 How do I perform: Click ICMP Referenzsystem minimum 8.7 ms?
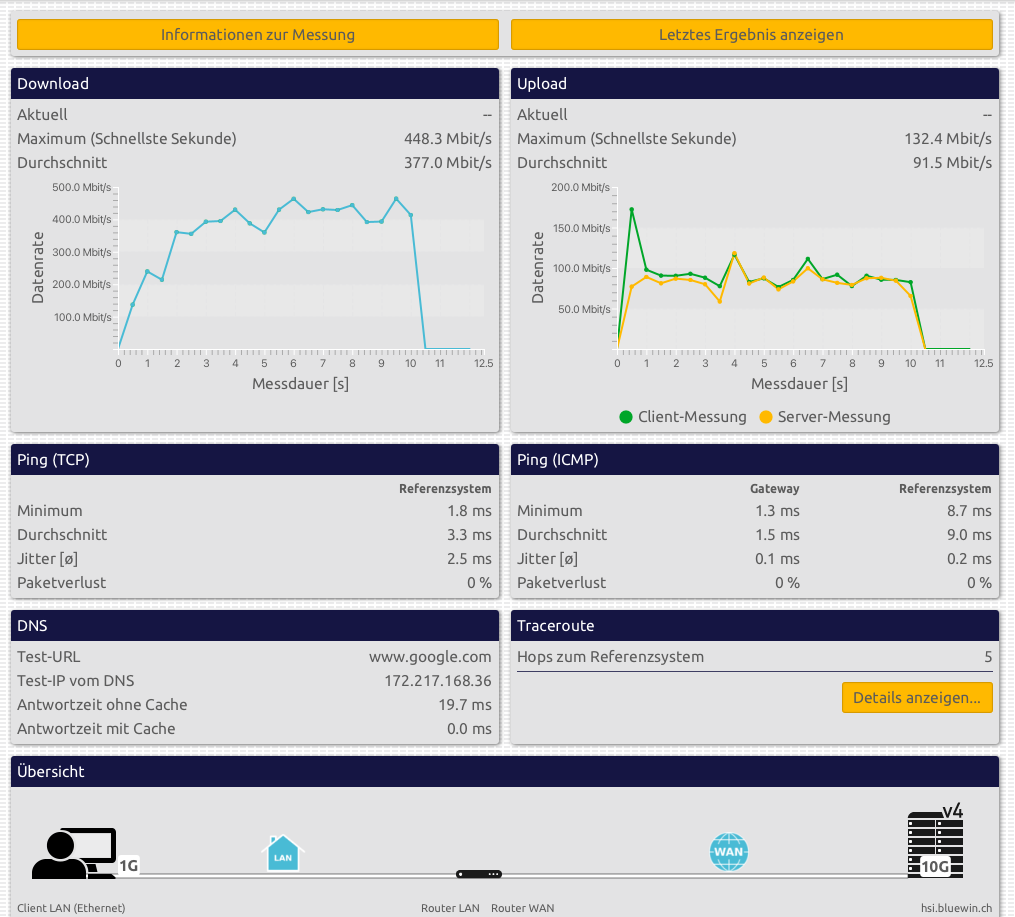pyautogui.click(x=969, y=511)
